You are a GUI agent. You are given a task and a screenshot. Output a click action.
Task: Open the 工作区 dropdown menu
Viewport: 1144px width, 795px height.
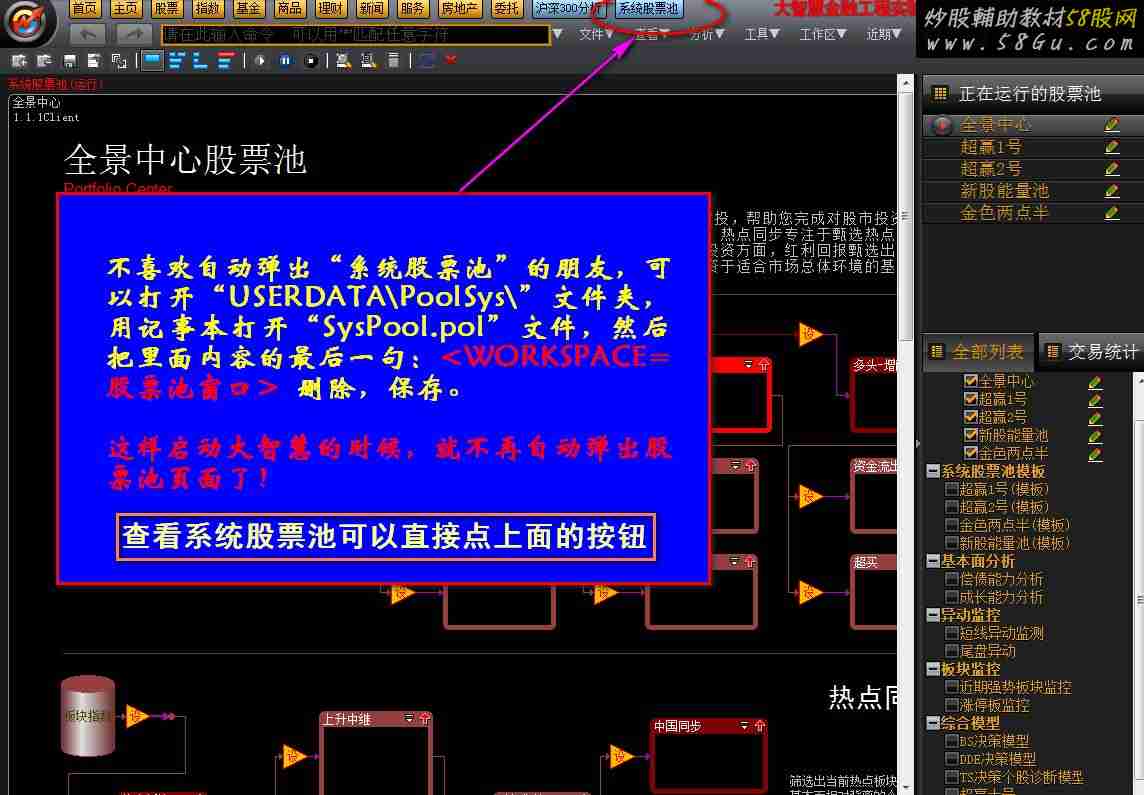822,34
